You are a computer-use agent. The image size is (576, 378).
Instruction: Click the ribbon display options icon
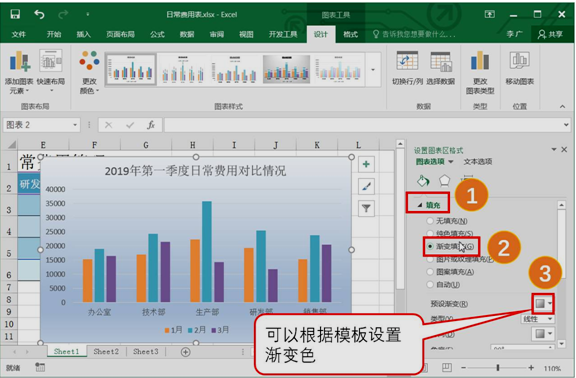(490, 14)
